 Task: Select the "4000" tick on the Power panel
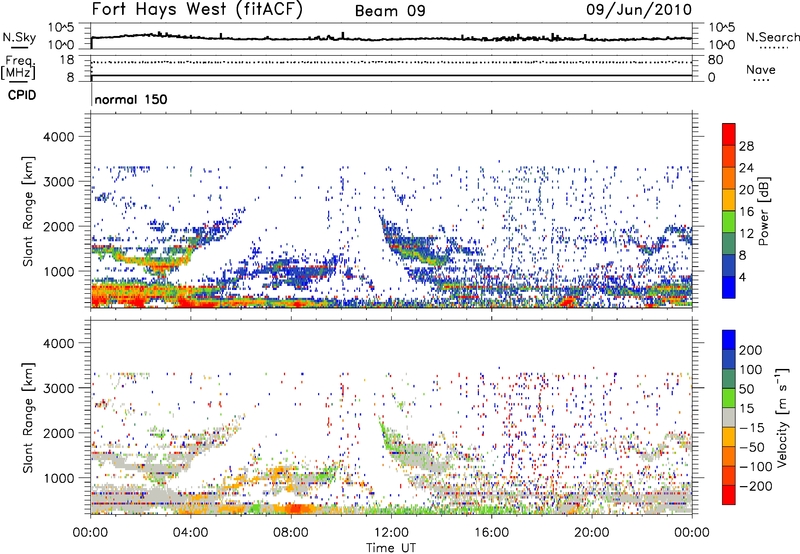(59, 137)
